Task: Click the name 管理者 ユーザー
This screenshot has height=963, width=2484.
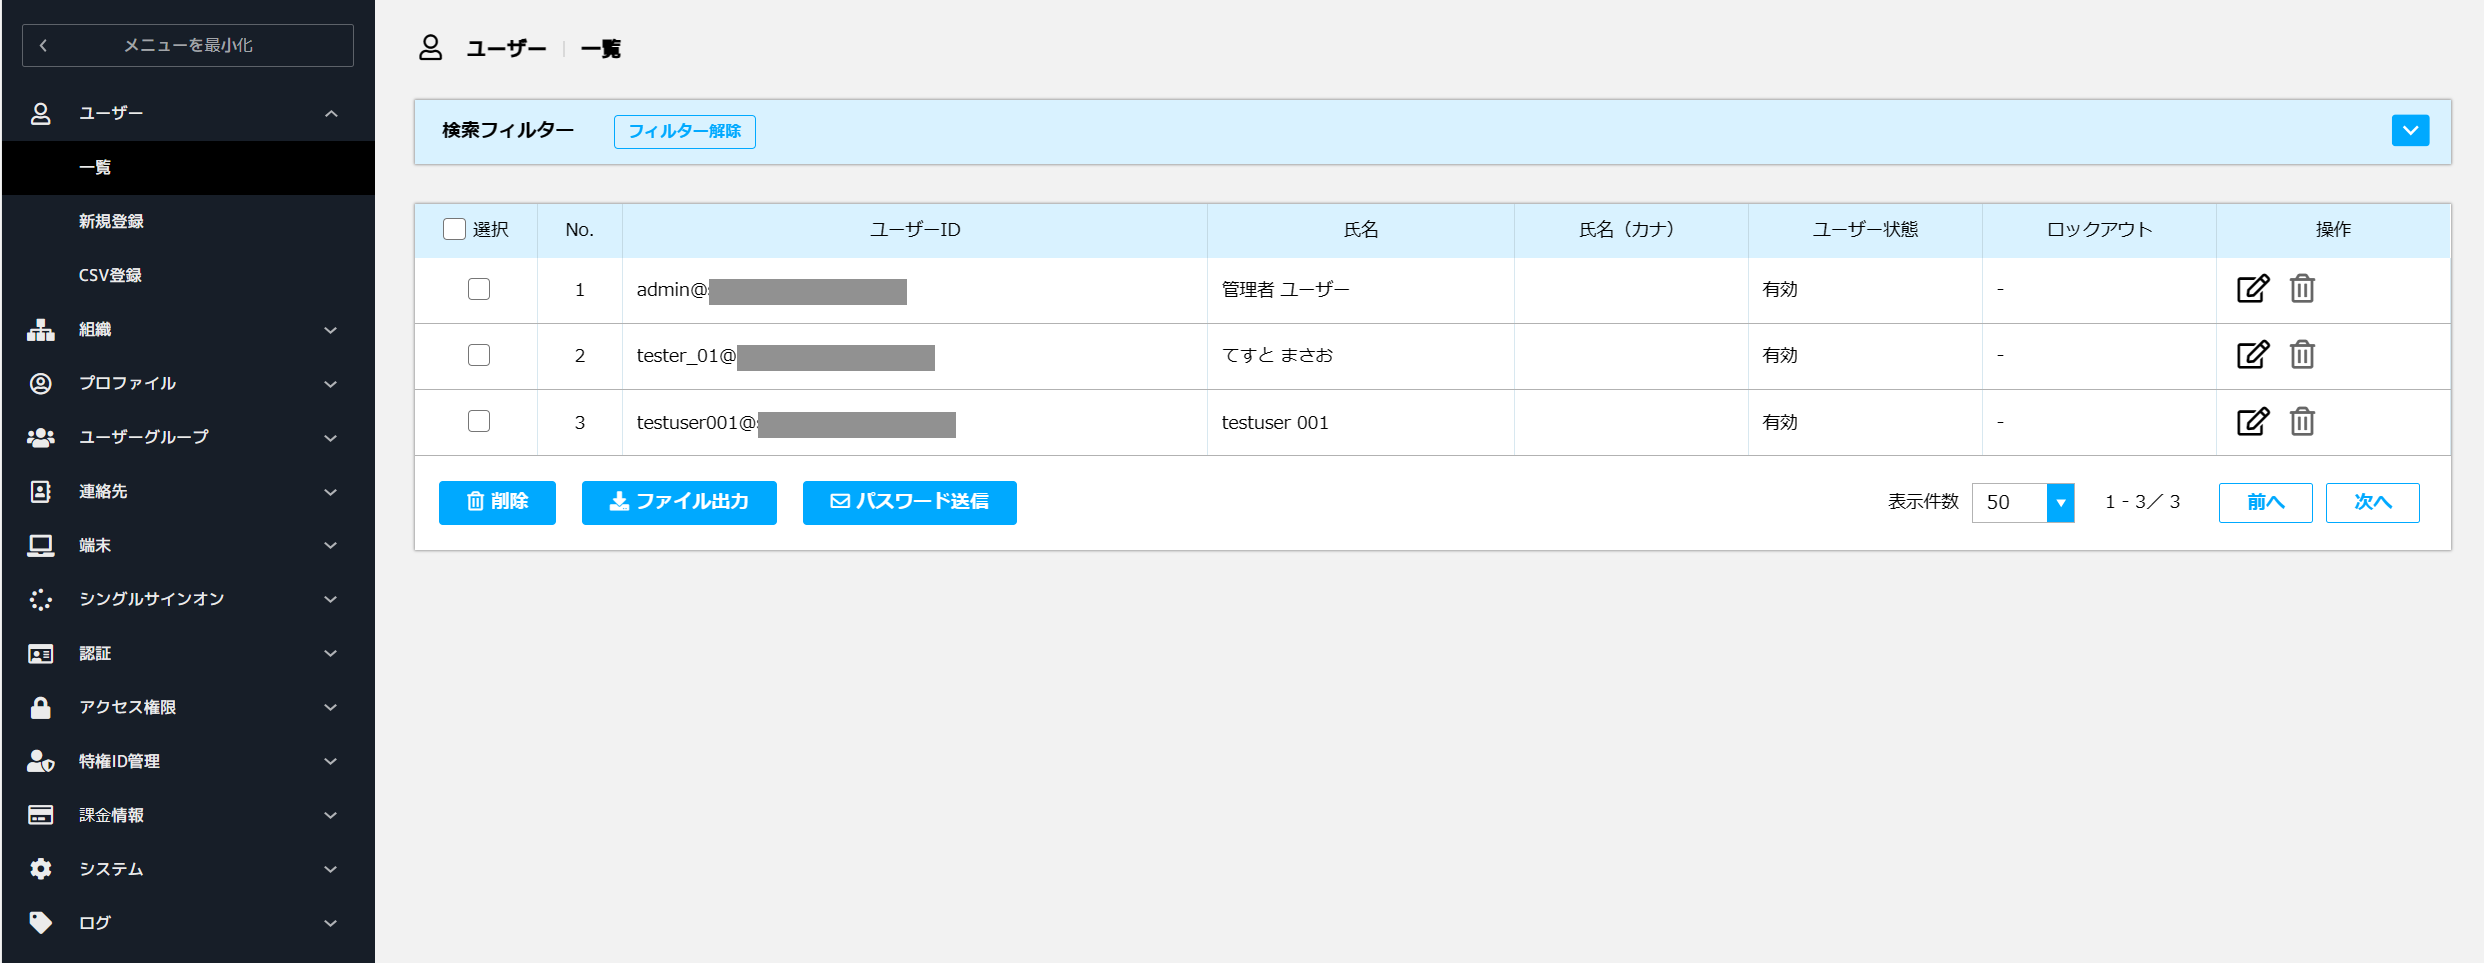Action: coord(1285,289)
